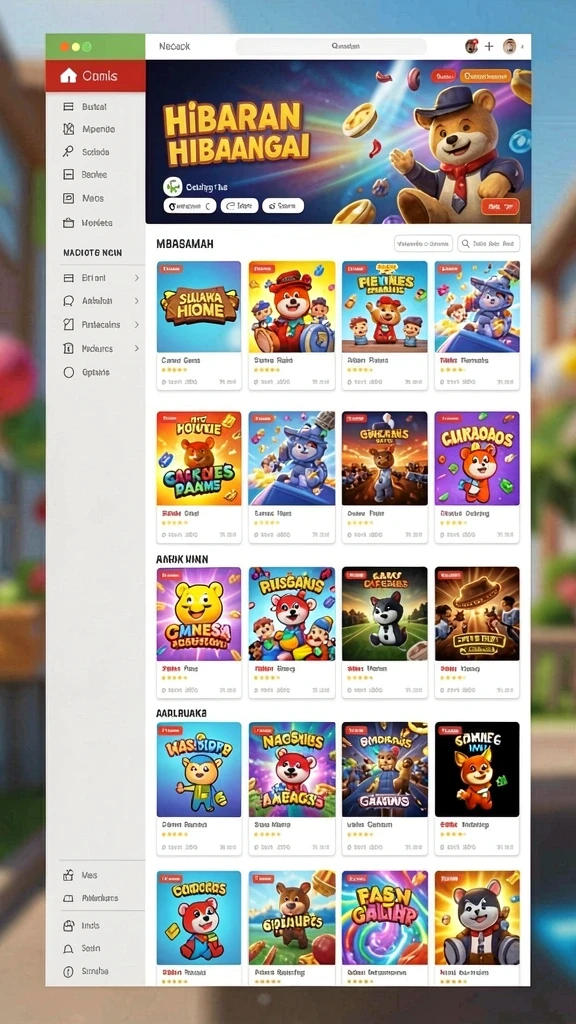Click the middle white pill button in banner
The height and width of the screenshot is (1024, 576).
coord(240,206)
